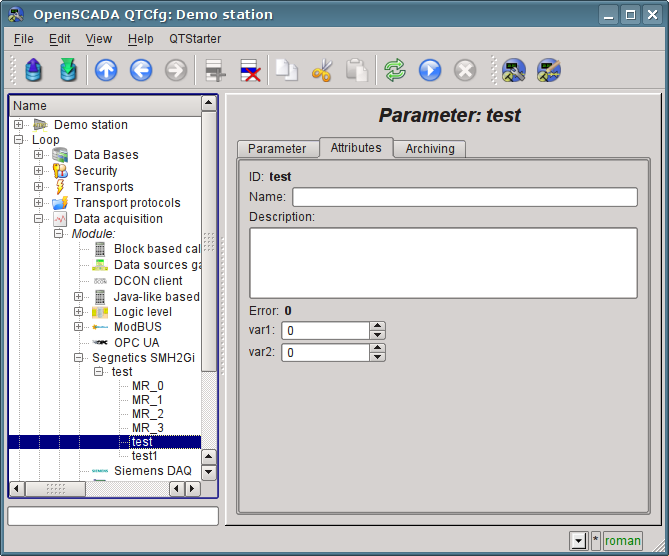Expand the Demo station tree node
The width and height of the screenshot is (669, 556).
click(19, 125)
